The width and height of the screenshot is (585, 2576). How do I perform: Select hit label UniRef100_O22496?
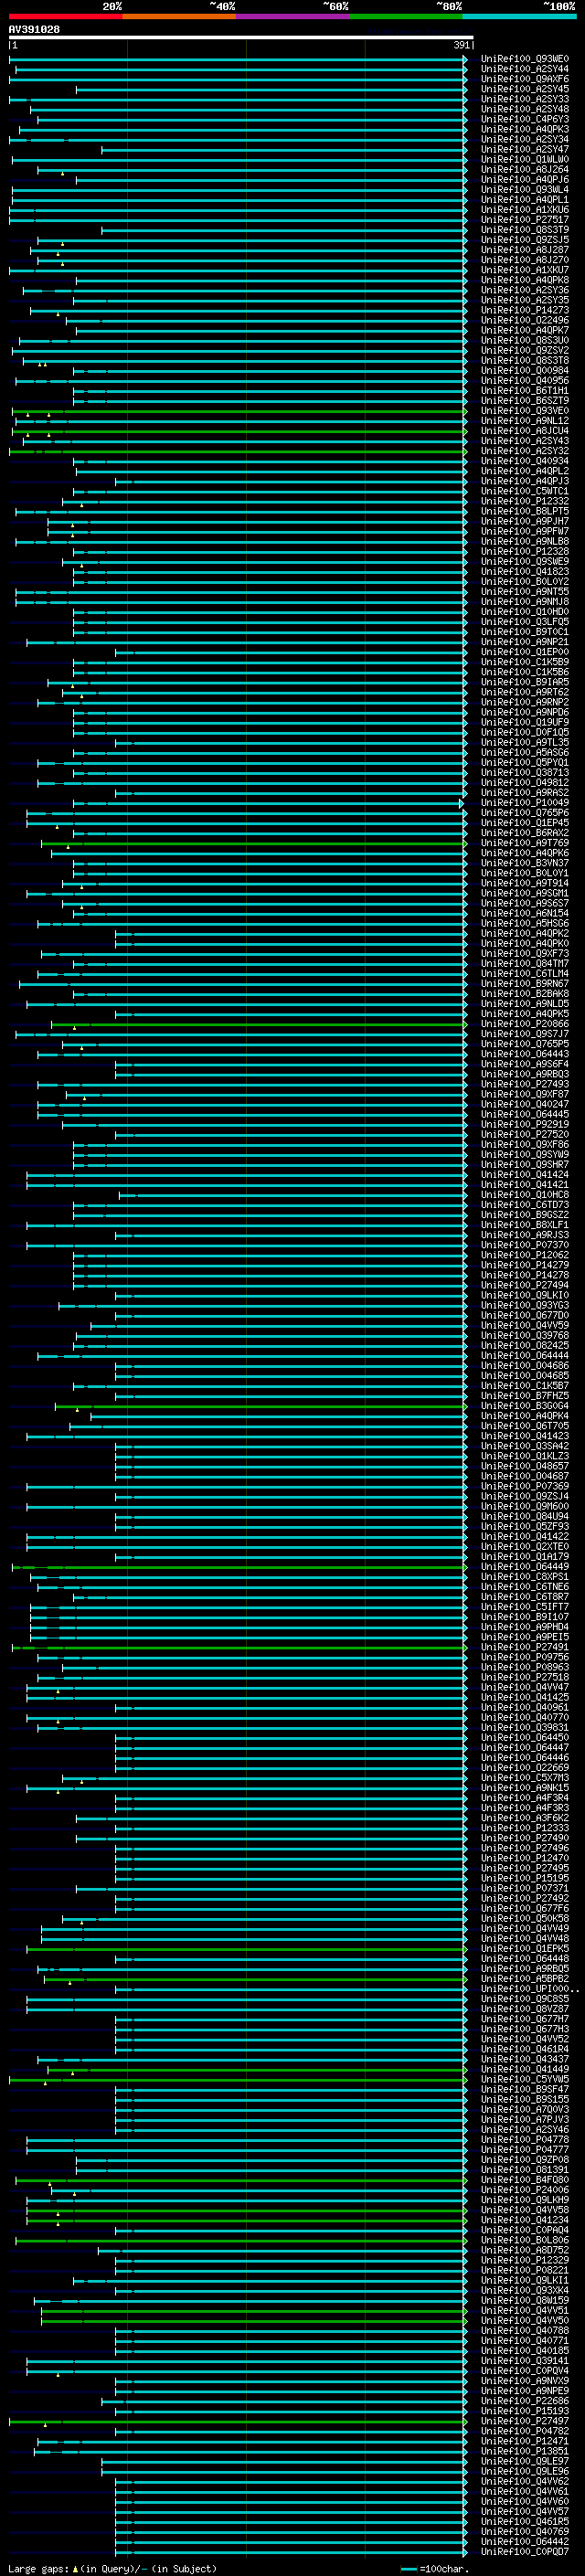[x=525, y=320]
